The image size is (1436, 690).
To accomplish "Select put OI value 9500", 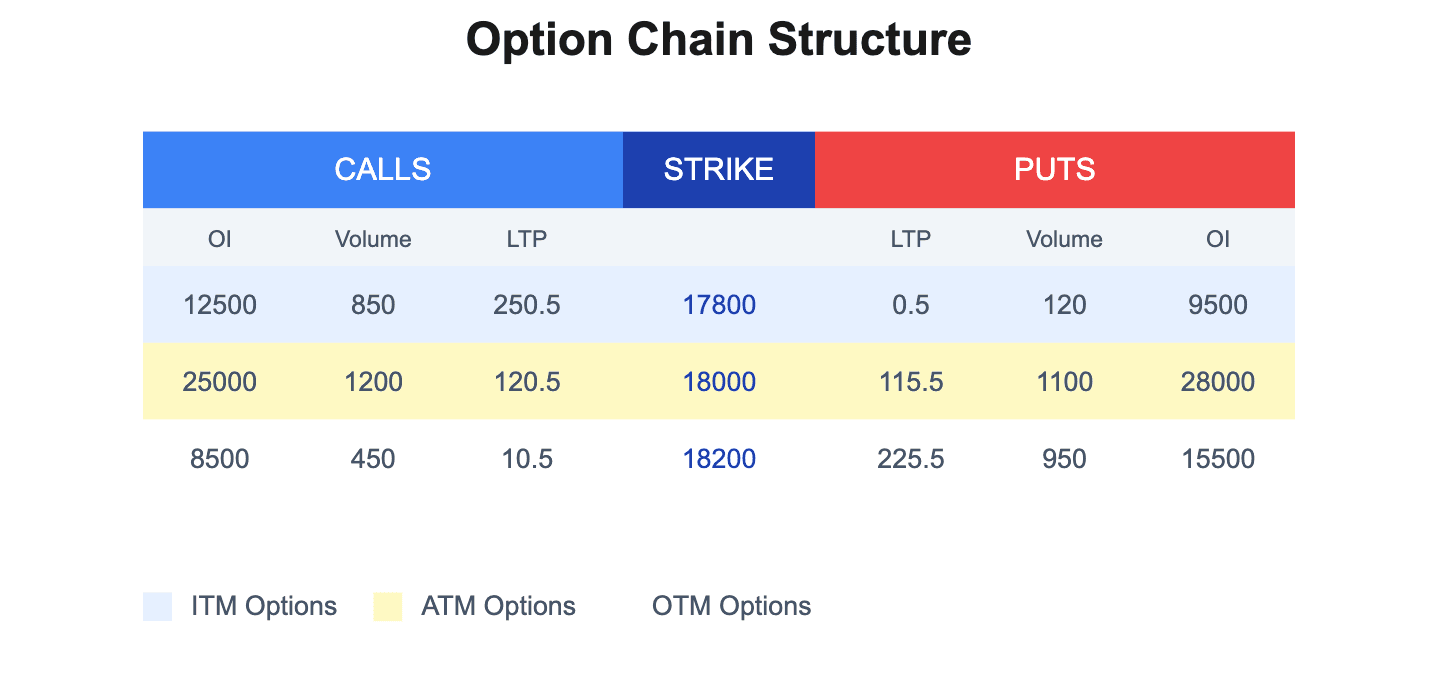I will tap(1217, 305).
